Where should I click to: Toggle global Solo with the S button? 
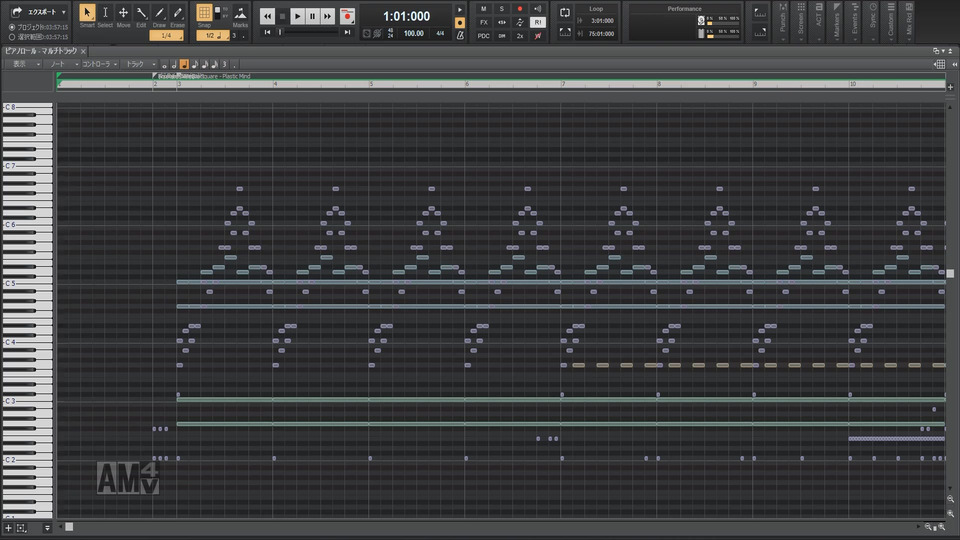point(501,9)
